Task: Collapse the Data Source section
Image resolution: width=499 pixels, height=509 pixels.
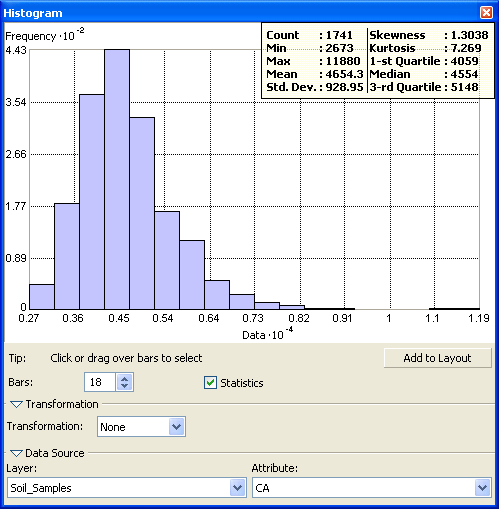Action: (16, 453)
